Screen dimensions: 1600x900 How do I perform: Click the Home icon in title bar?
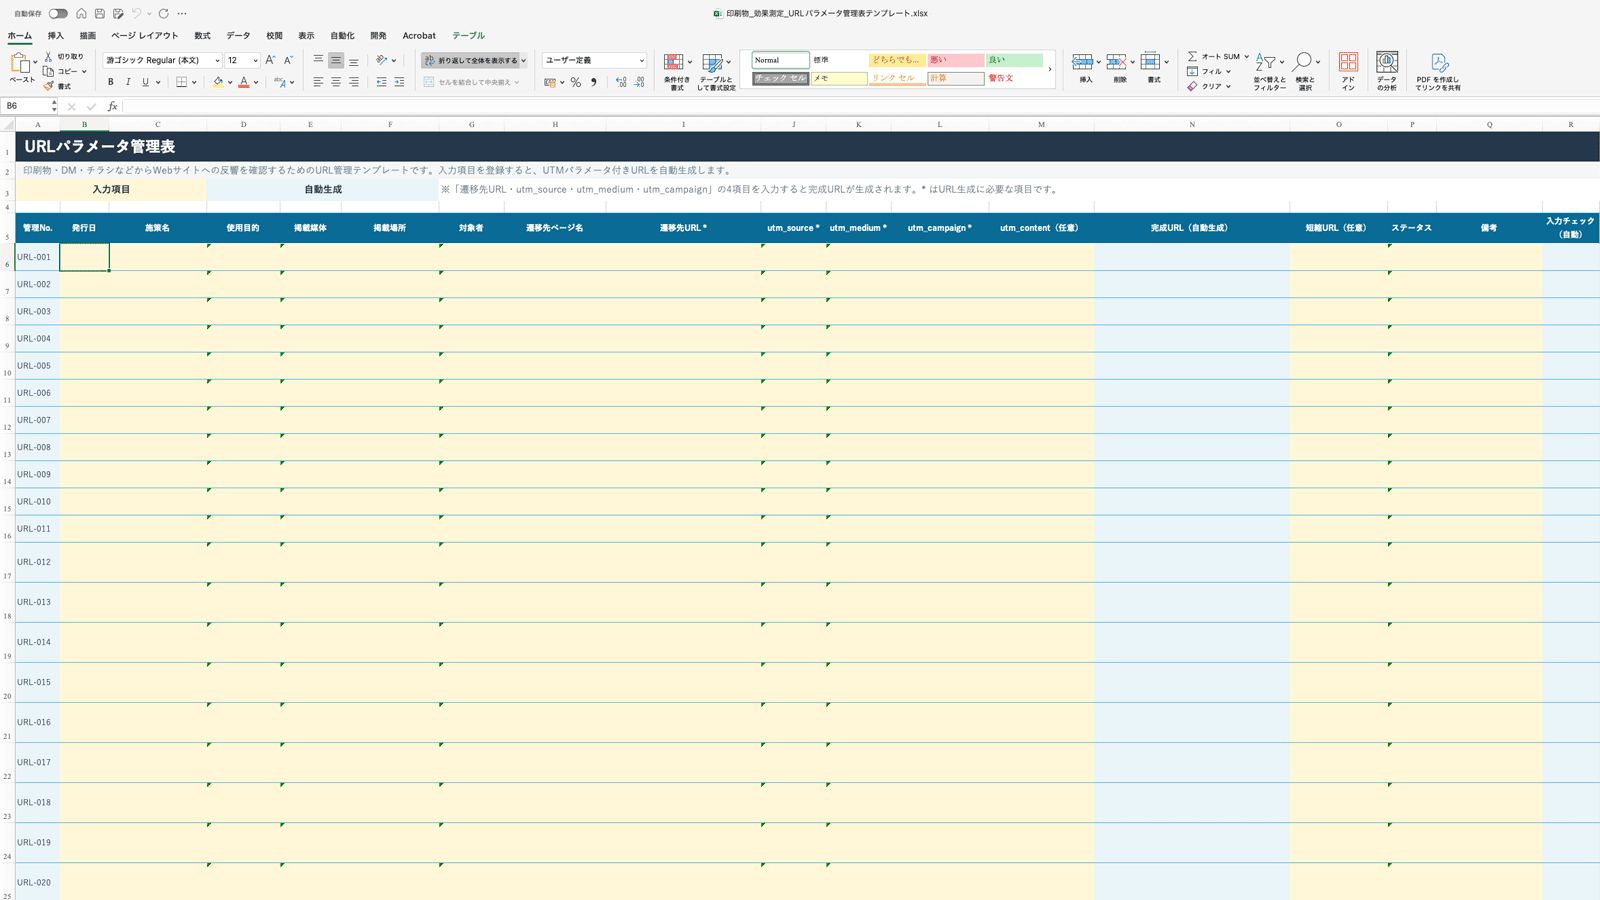click(81, 14)
